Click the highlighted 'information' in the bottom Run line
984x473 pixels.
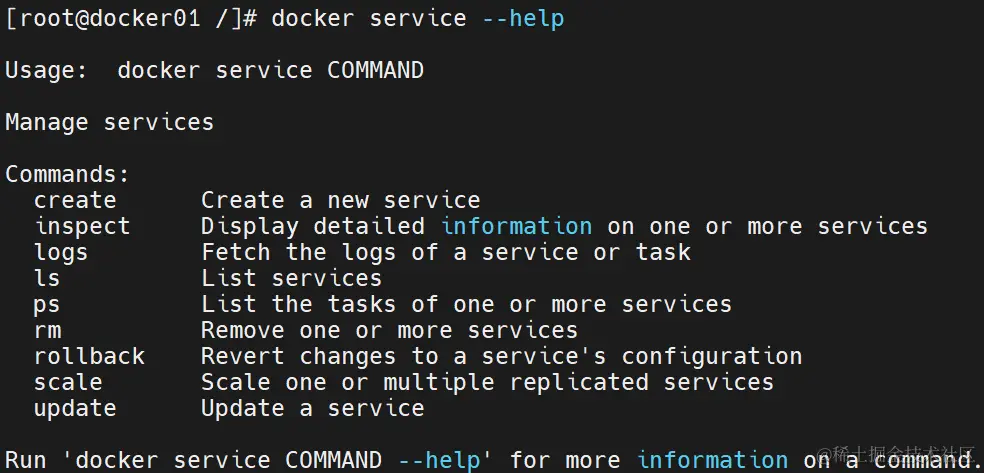[x=712, y=460]
